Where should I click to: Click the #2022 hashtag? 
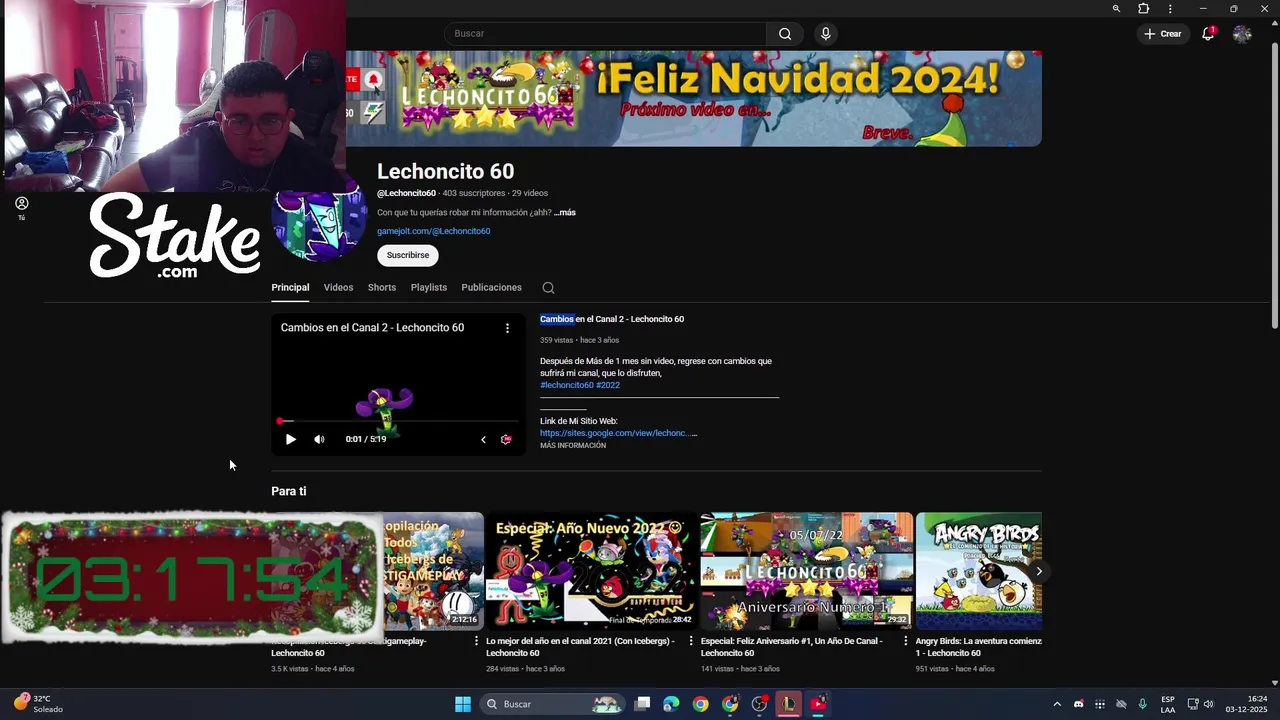[x=608, y=385]
